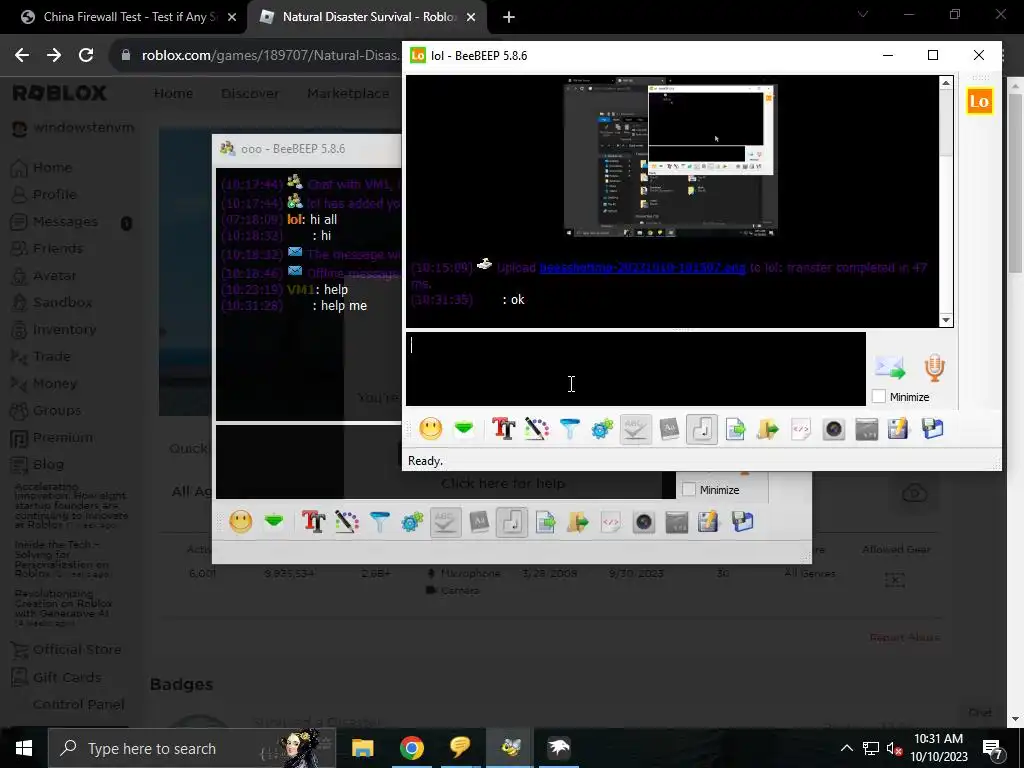This screenshot has height=768, width=1024.
Task: Click the floppy-and-pencil icon in lol chat
Action: tap(899, 429)
